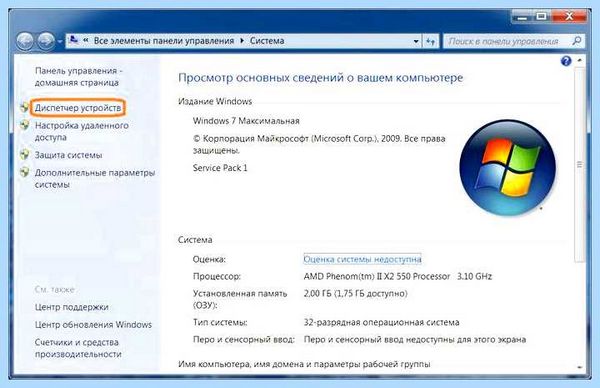The image size is (600, 388).
Task: Click shield icon beside 'Диспетчер устройств'
Action: [25, 108]
